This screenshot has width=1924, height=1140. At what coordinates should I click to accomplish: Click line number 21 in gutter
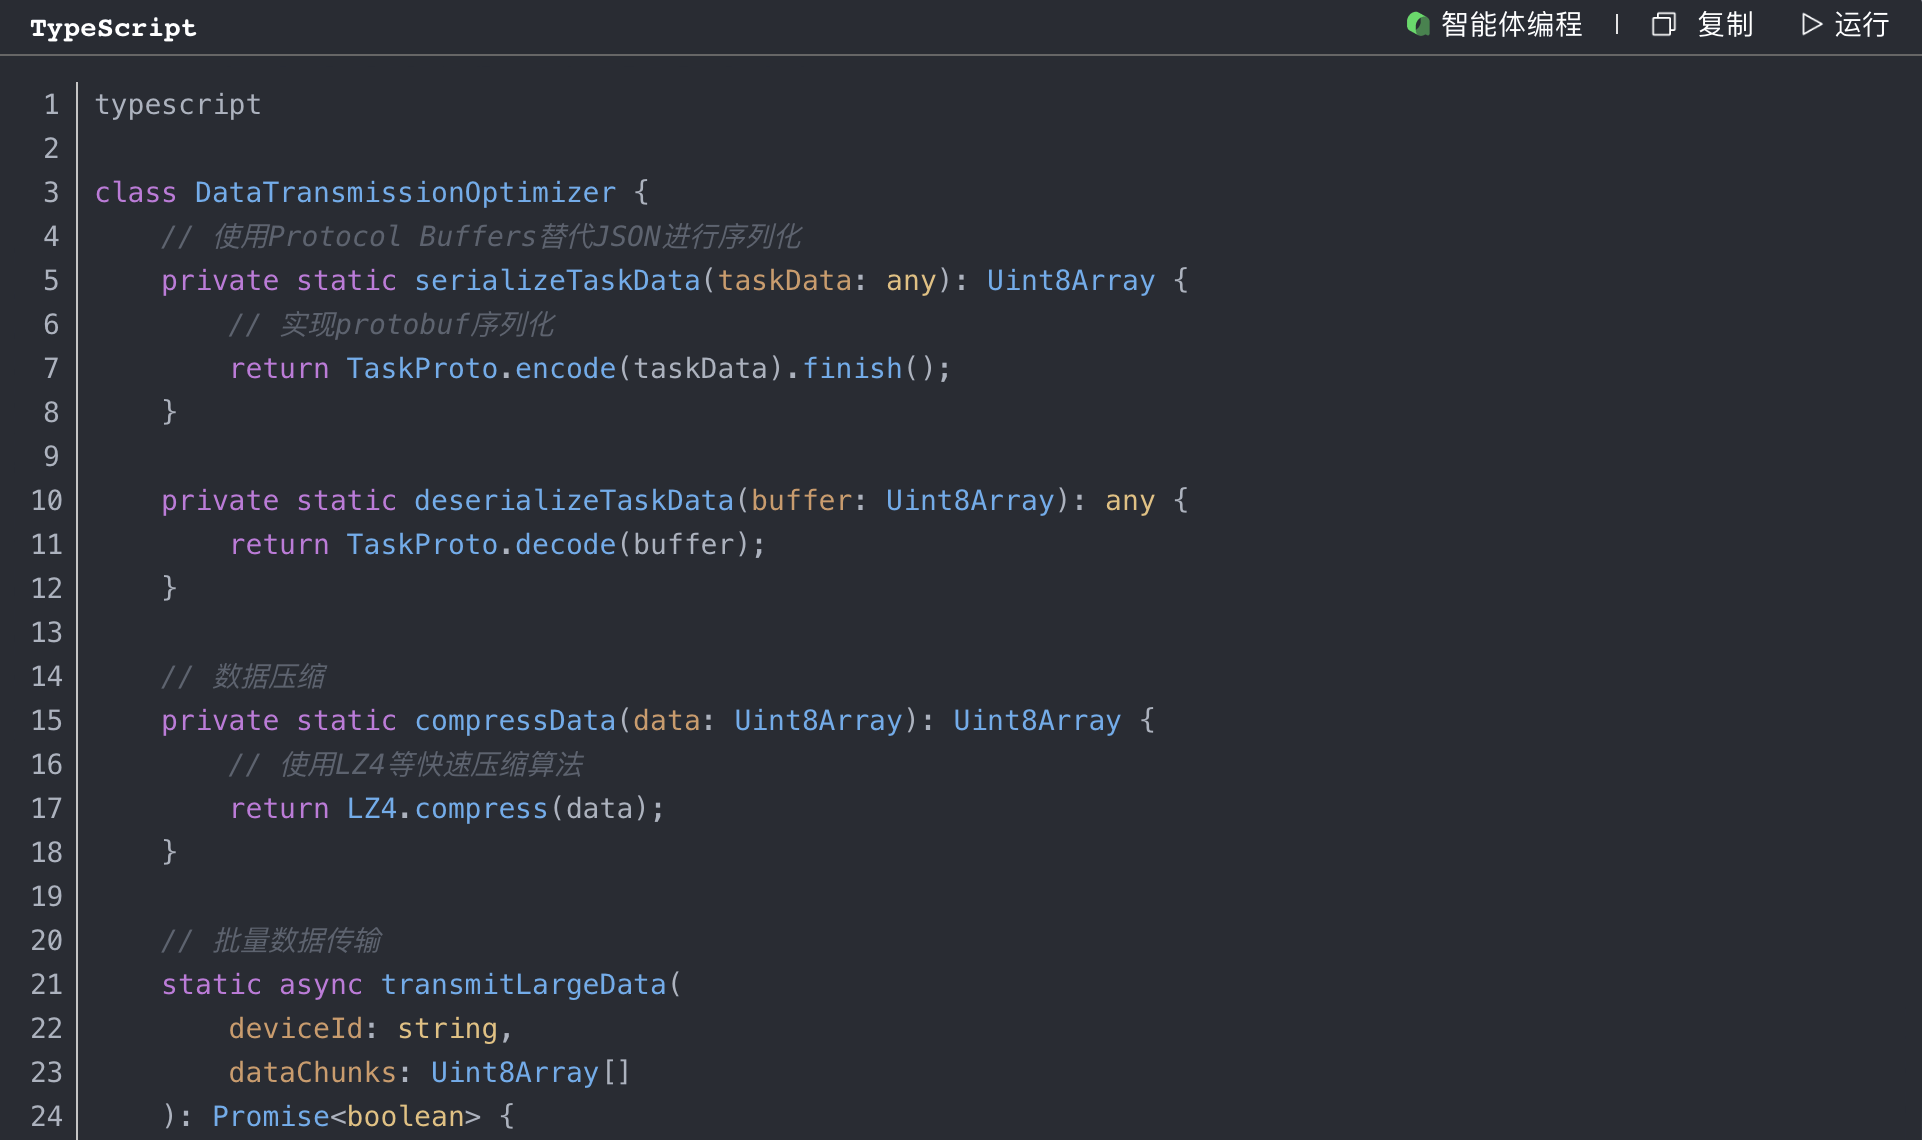(47, 984)
